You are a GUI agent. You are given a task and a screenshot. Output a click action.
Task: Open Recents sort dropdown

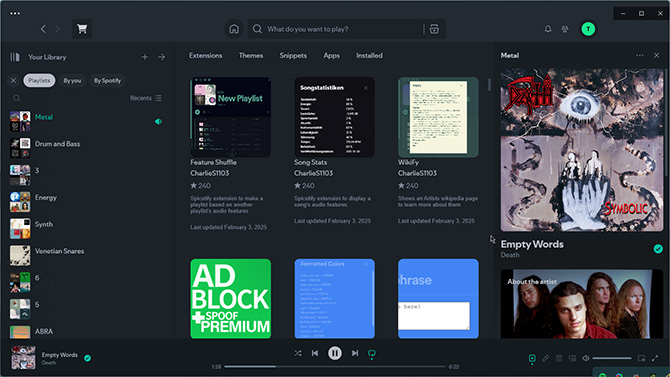click(146, 98)
